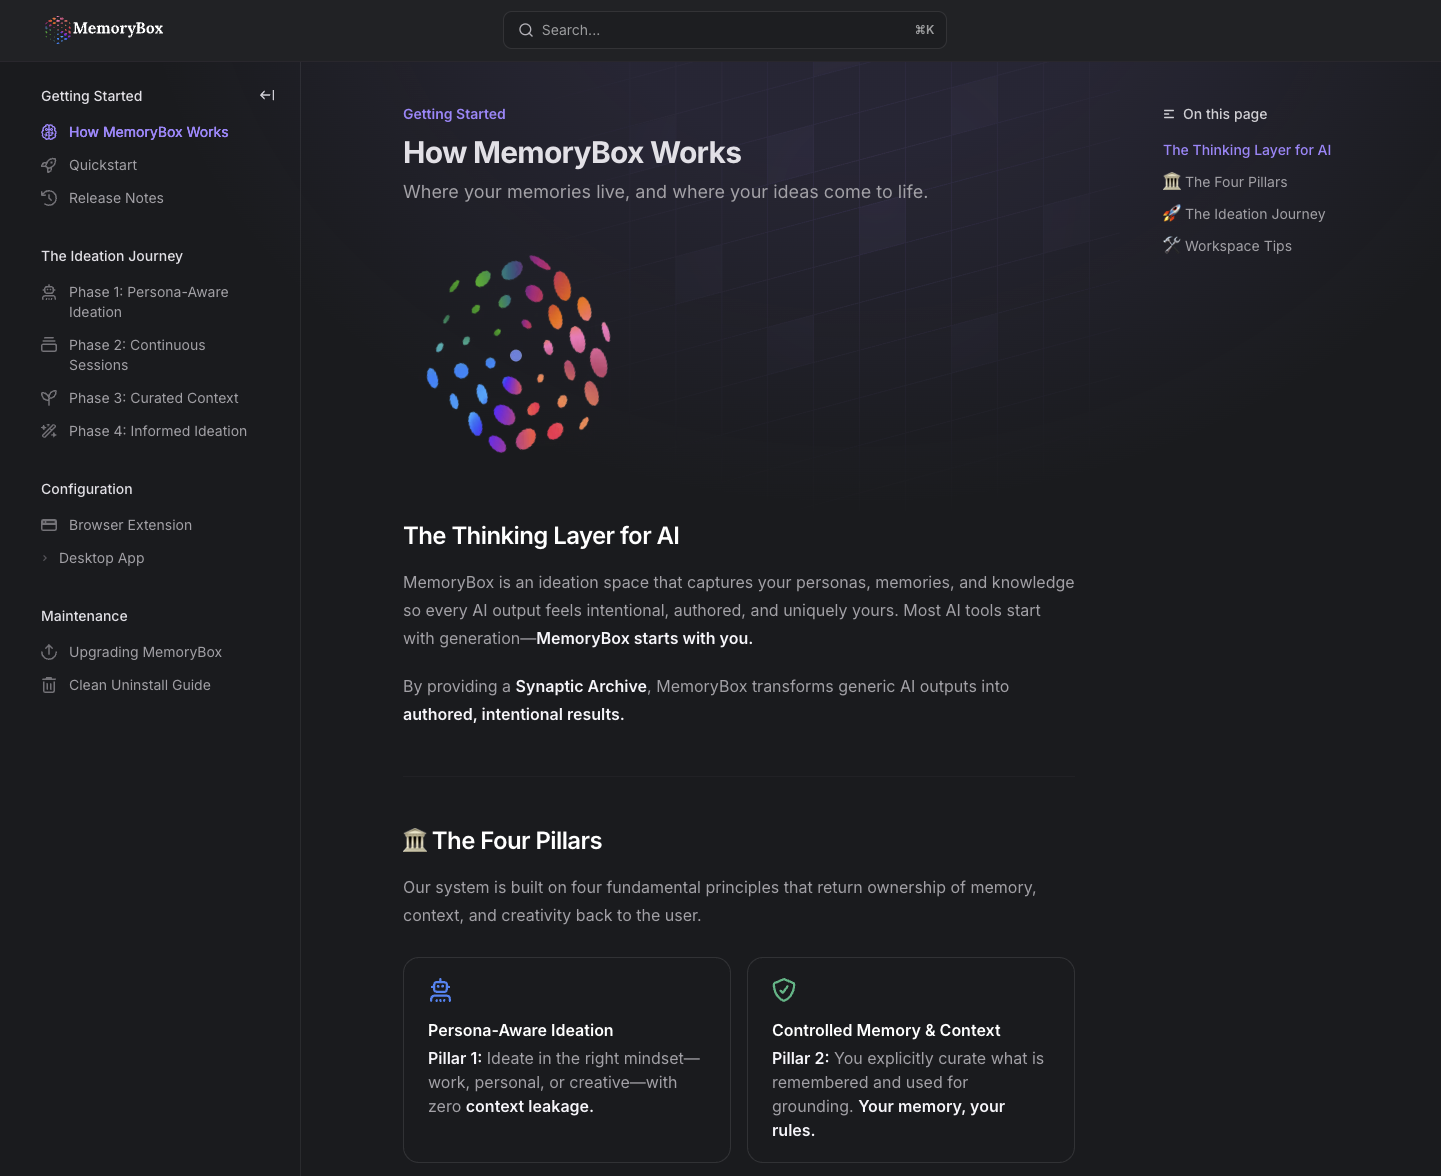Screen dimensions: 1441x1176
Task: Jump to The Thinking Layer for AI section
Action: pyautogui.click(x=1247, y=150)
